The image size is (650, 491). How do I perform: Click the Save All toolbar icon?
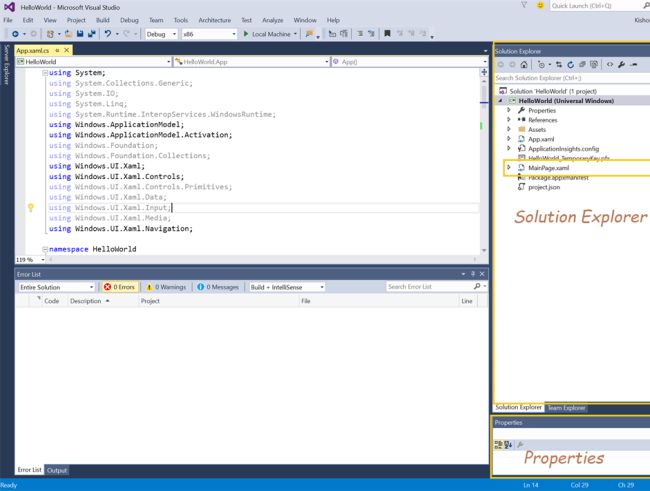click(x=92, y=34)
